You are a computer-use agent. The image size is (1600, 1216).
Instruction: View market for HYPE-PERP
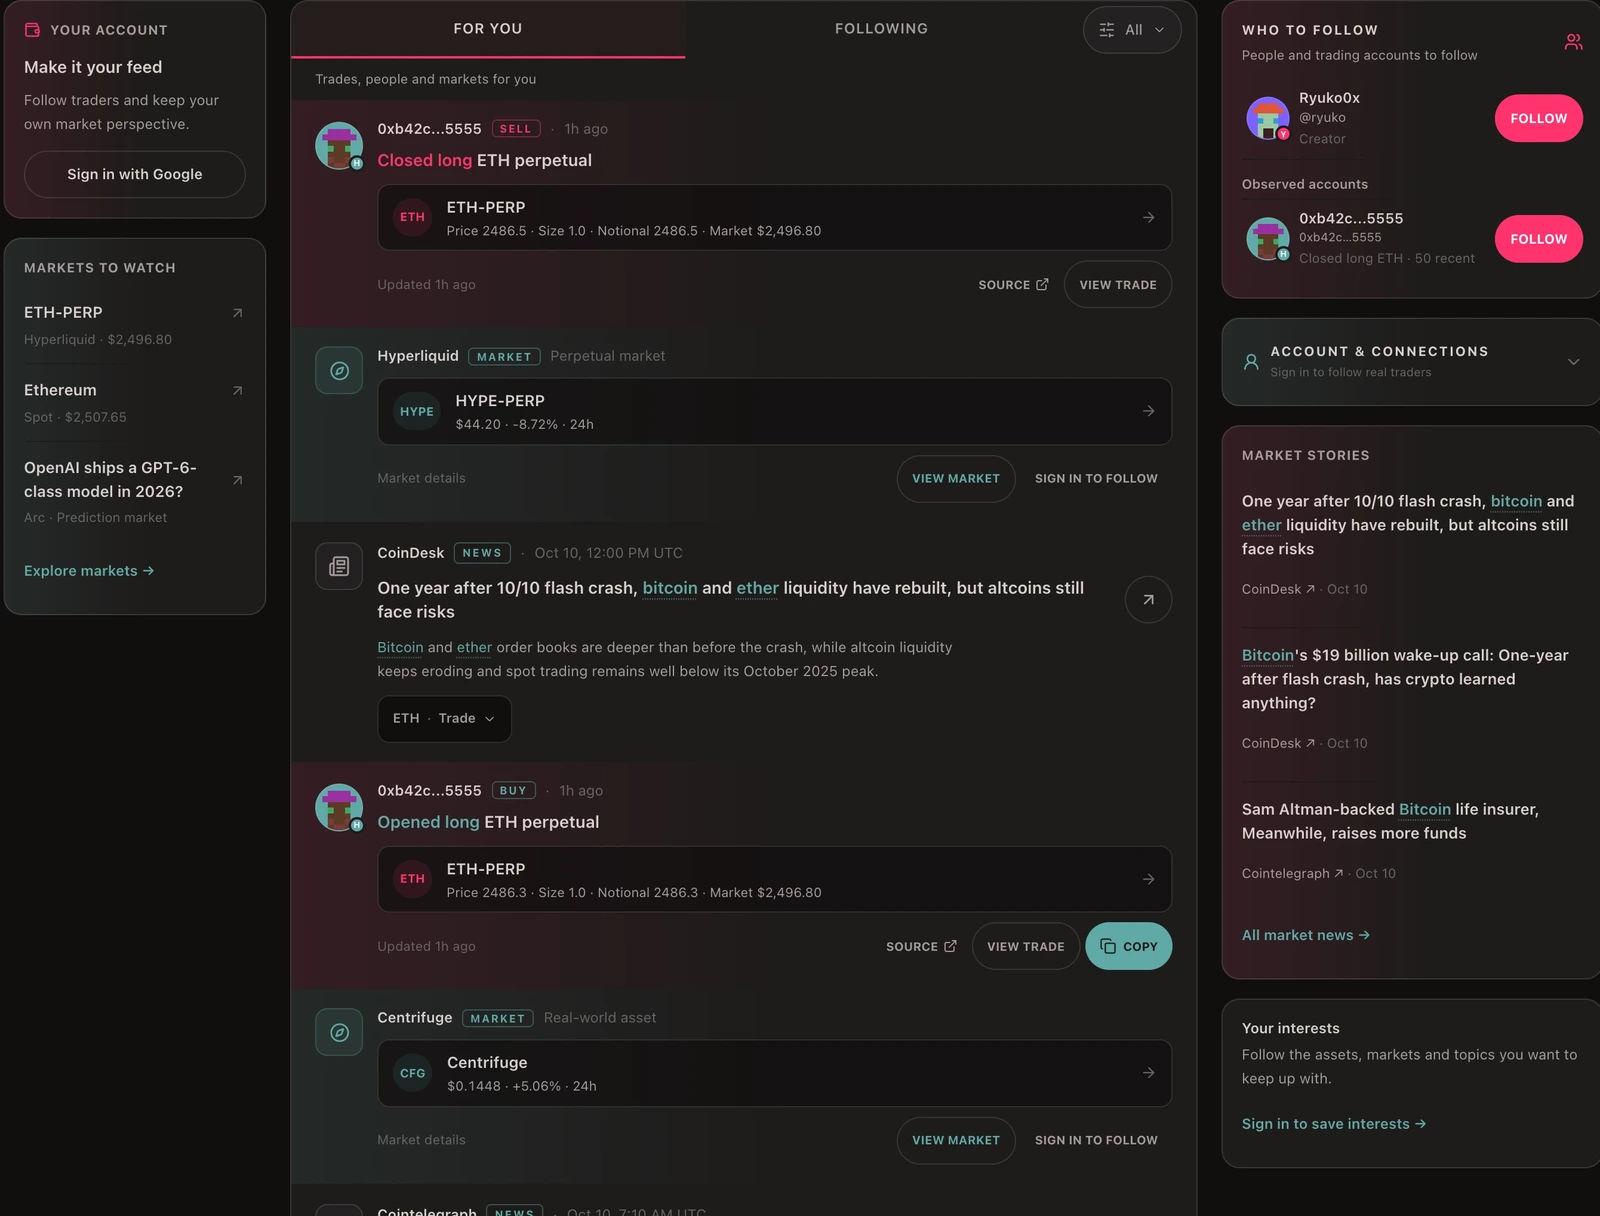coord(955,479)
